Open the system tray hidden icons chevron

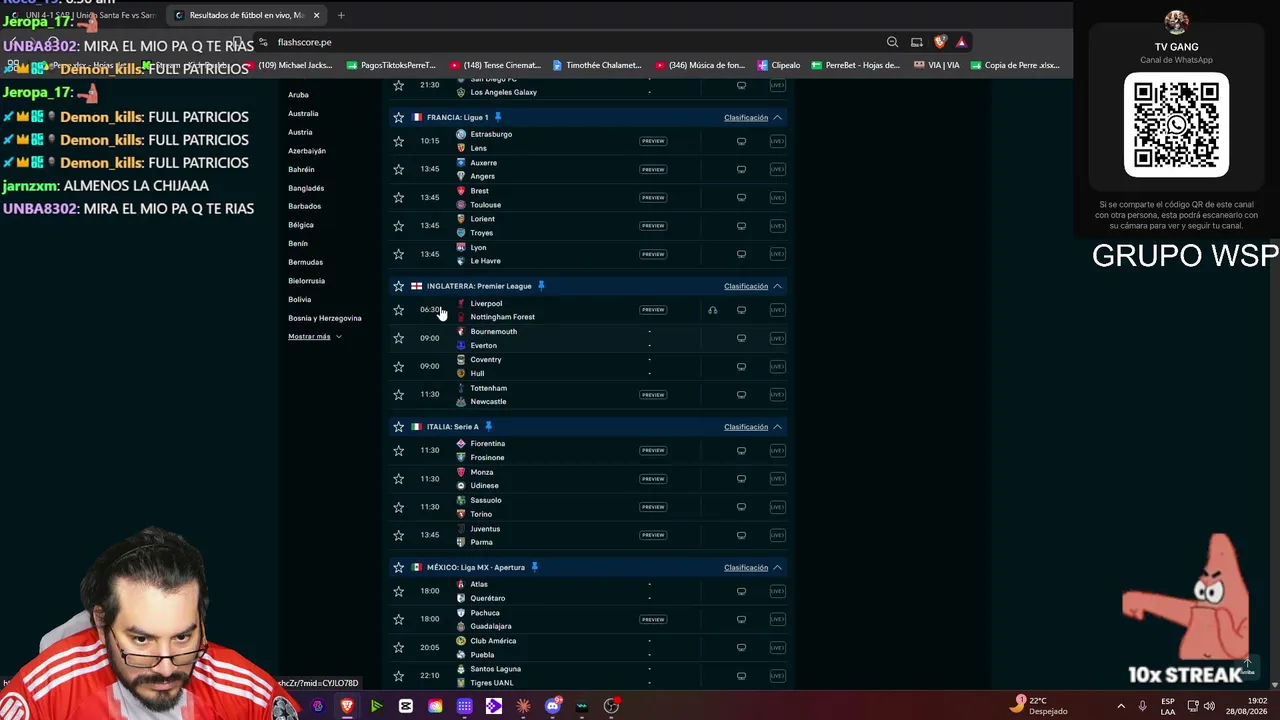(1120, 706)
